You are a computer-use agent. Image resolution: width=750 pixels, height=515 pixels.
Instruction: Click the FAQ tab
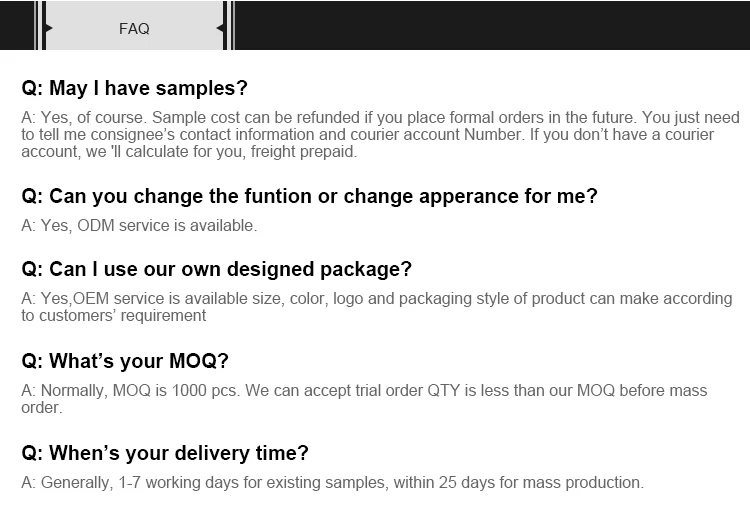click(134, 28)
